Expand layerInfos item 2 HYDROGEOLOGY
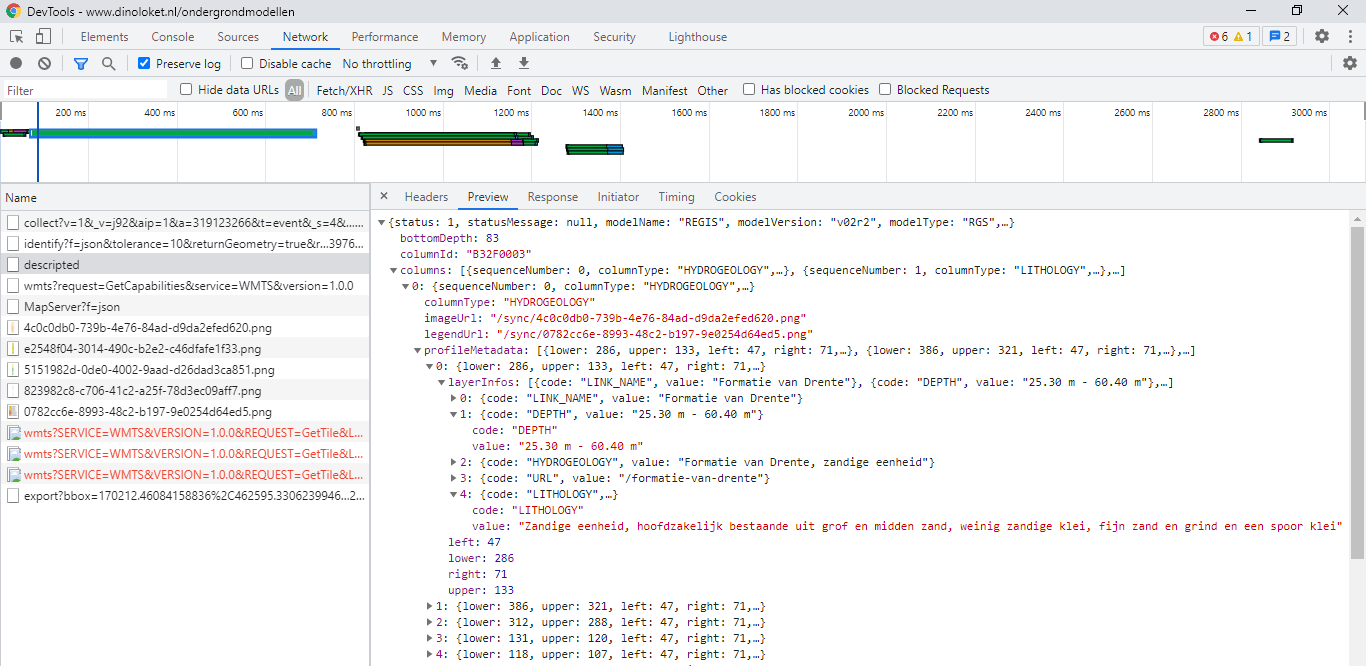This screenshot has height=666, width=1366. [454, 462]
